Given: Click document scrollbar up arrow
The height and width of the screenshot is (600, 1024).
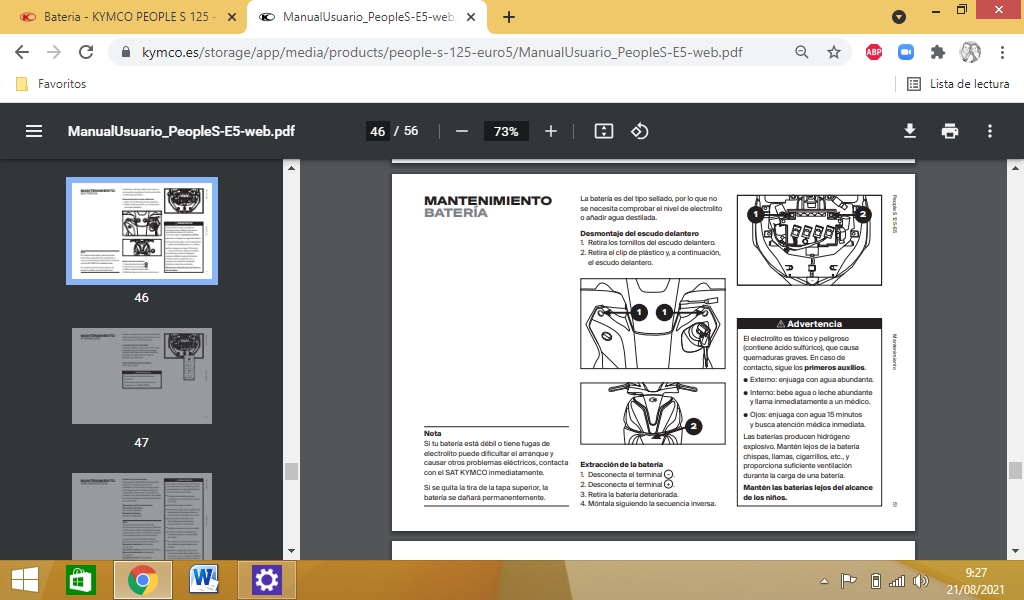Looking at the screenshot, I should click(x=1015, y=168).
